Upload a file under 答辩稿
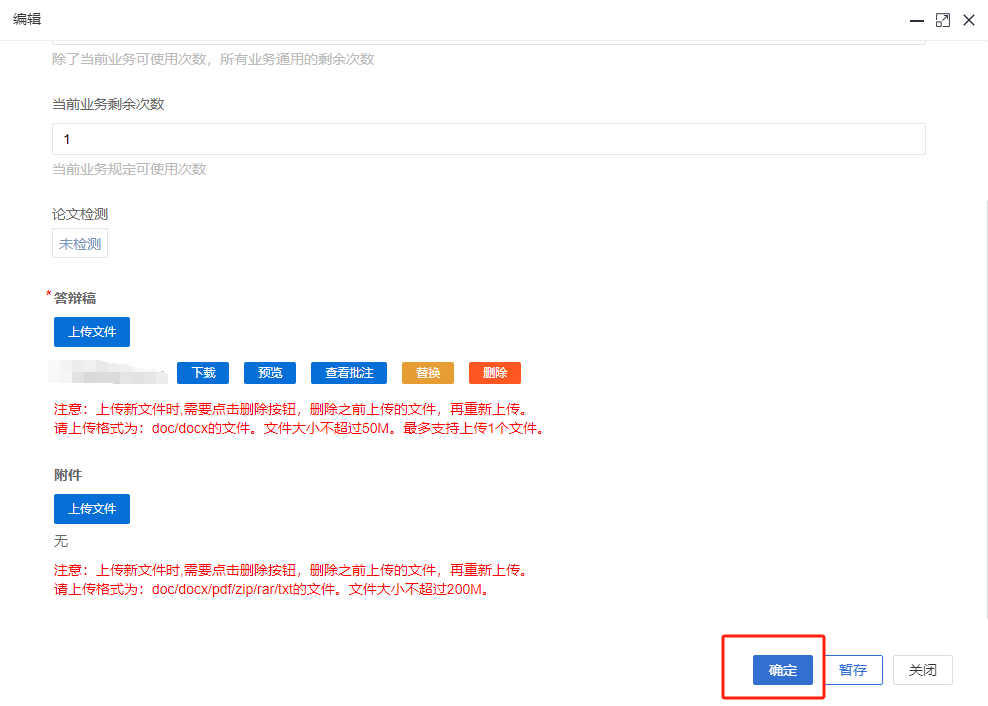988x706 pixels. (92, 332)
